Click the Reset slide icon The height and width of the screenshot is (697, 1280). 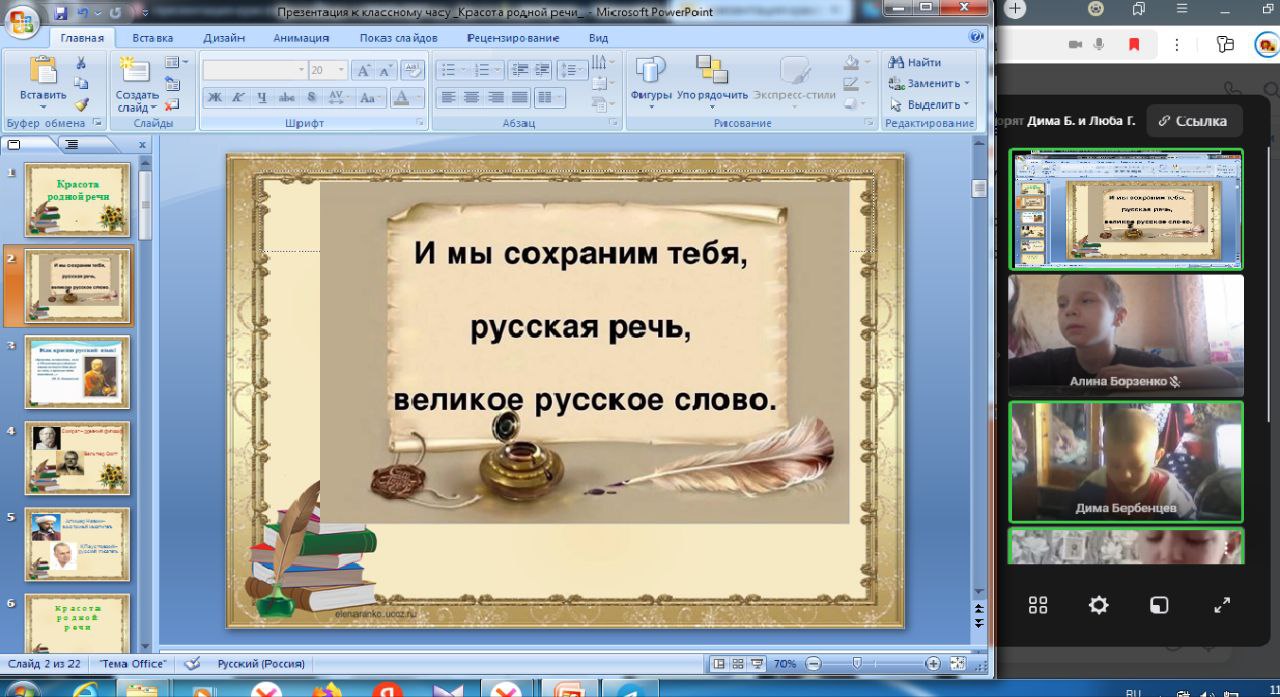click(x=172, y=84)
